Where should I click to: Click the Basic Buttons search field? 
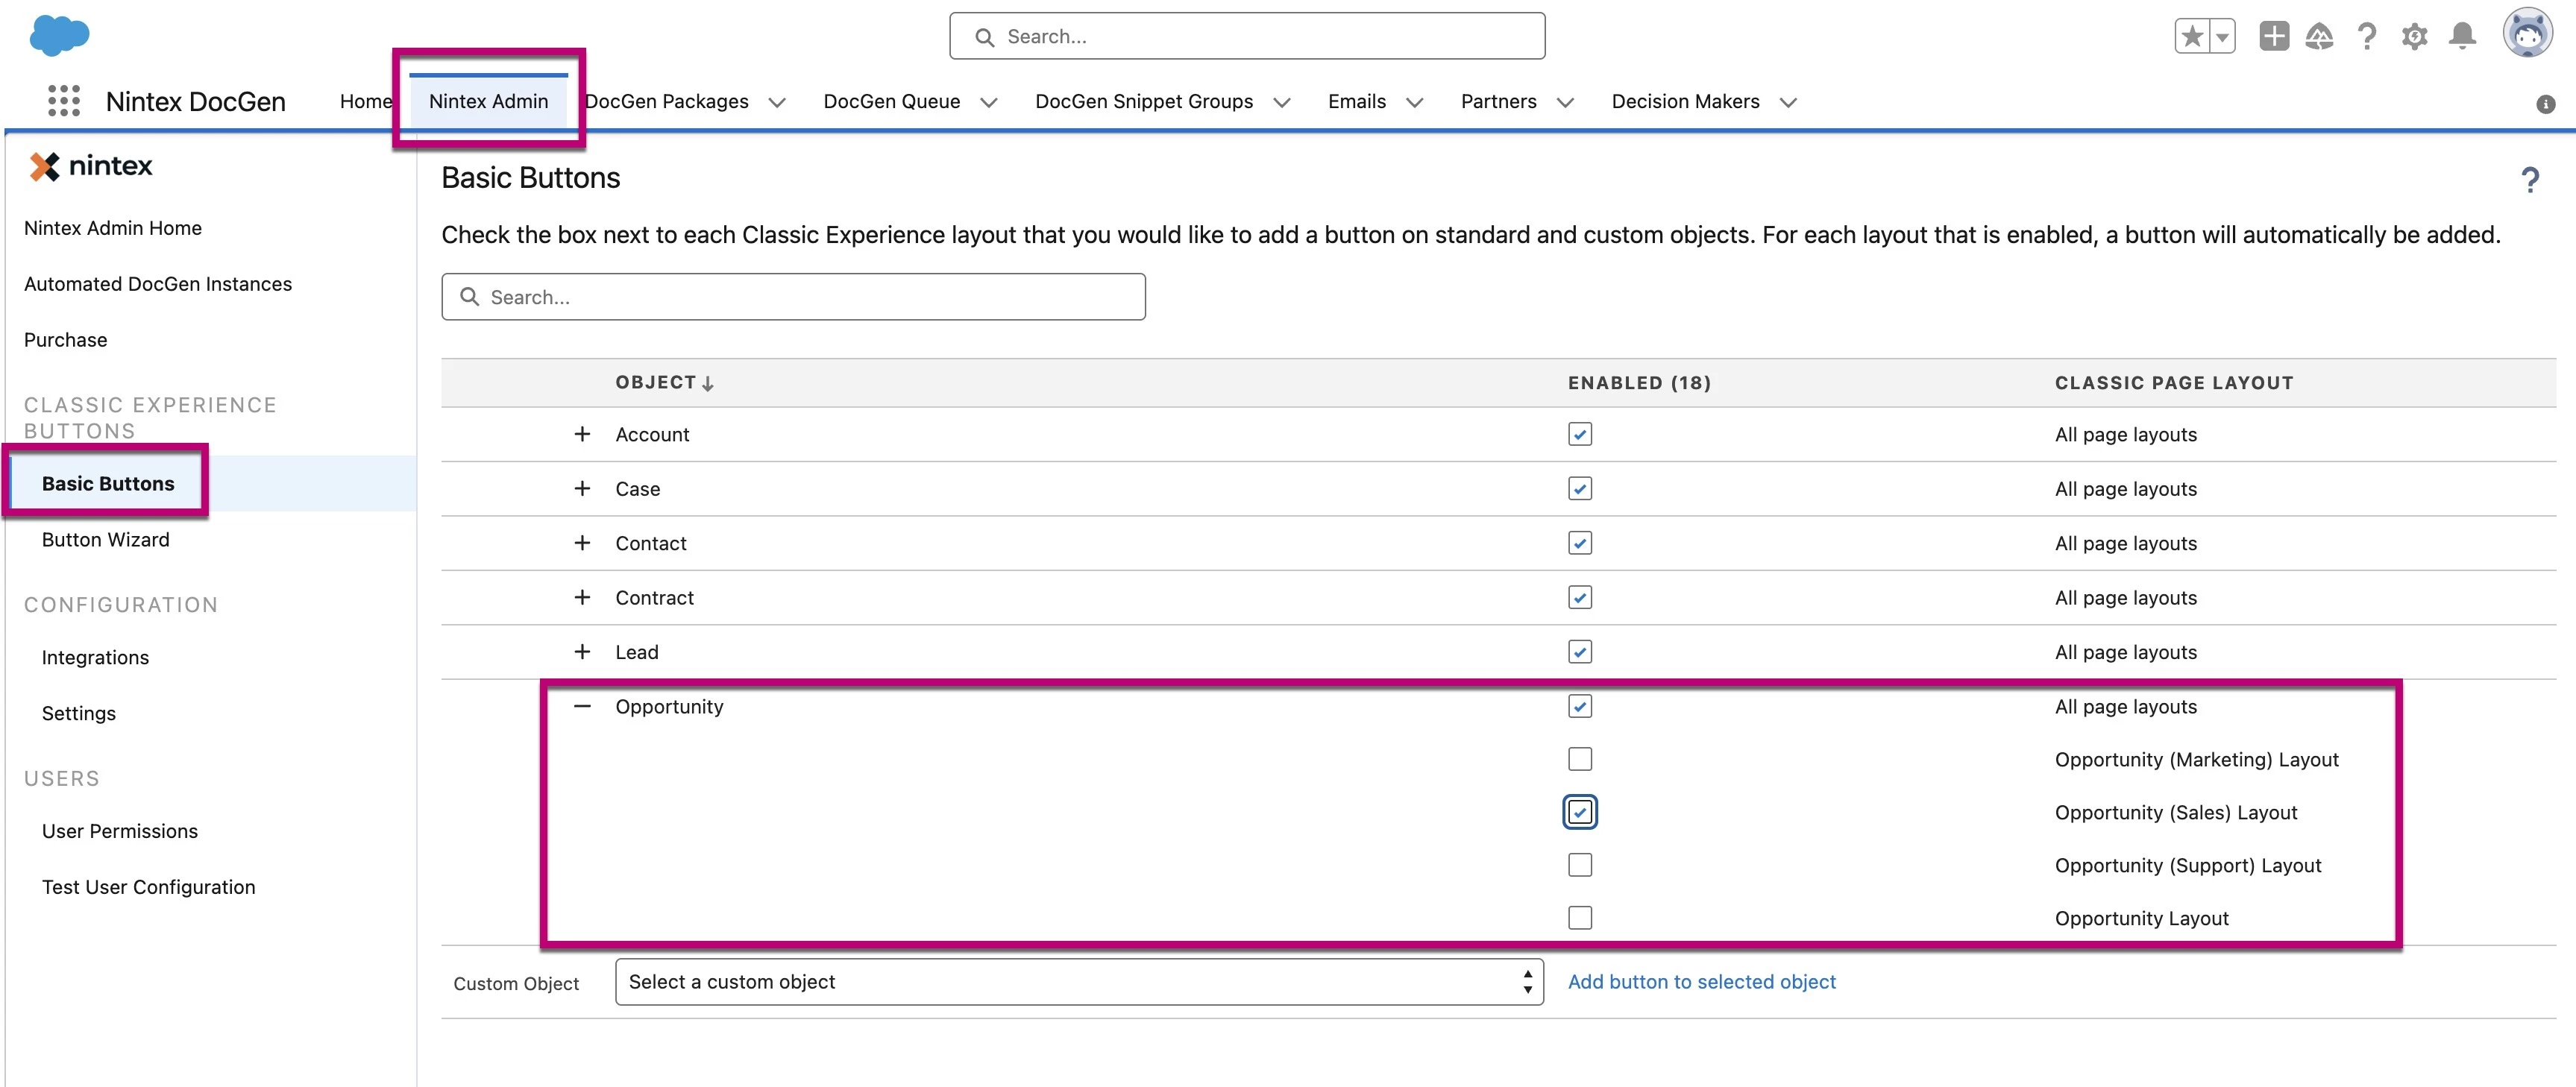793,297
